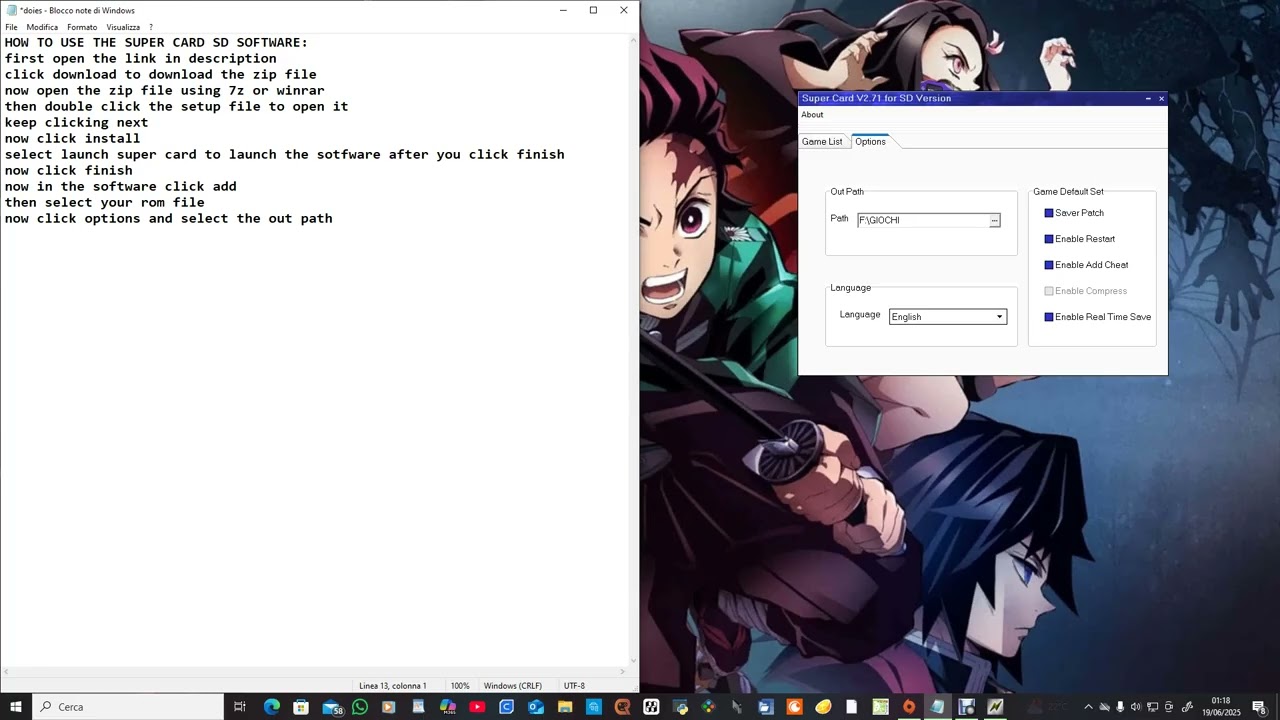Open the Visualizza menu in Notepad
The height and width of the screenshot is (720, 1280).
click(x=123, y=27)
